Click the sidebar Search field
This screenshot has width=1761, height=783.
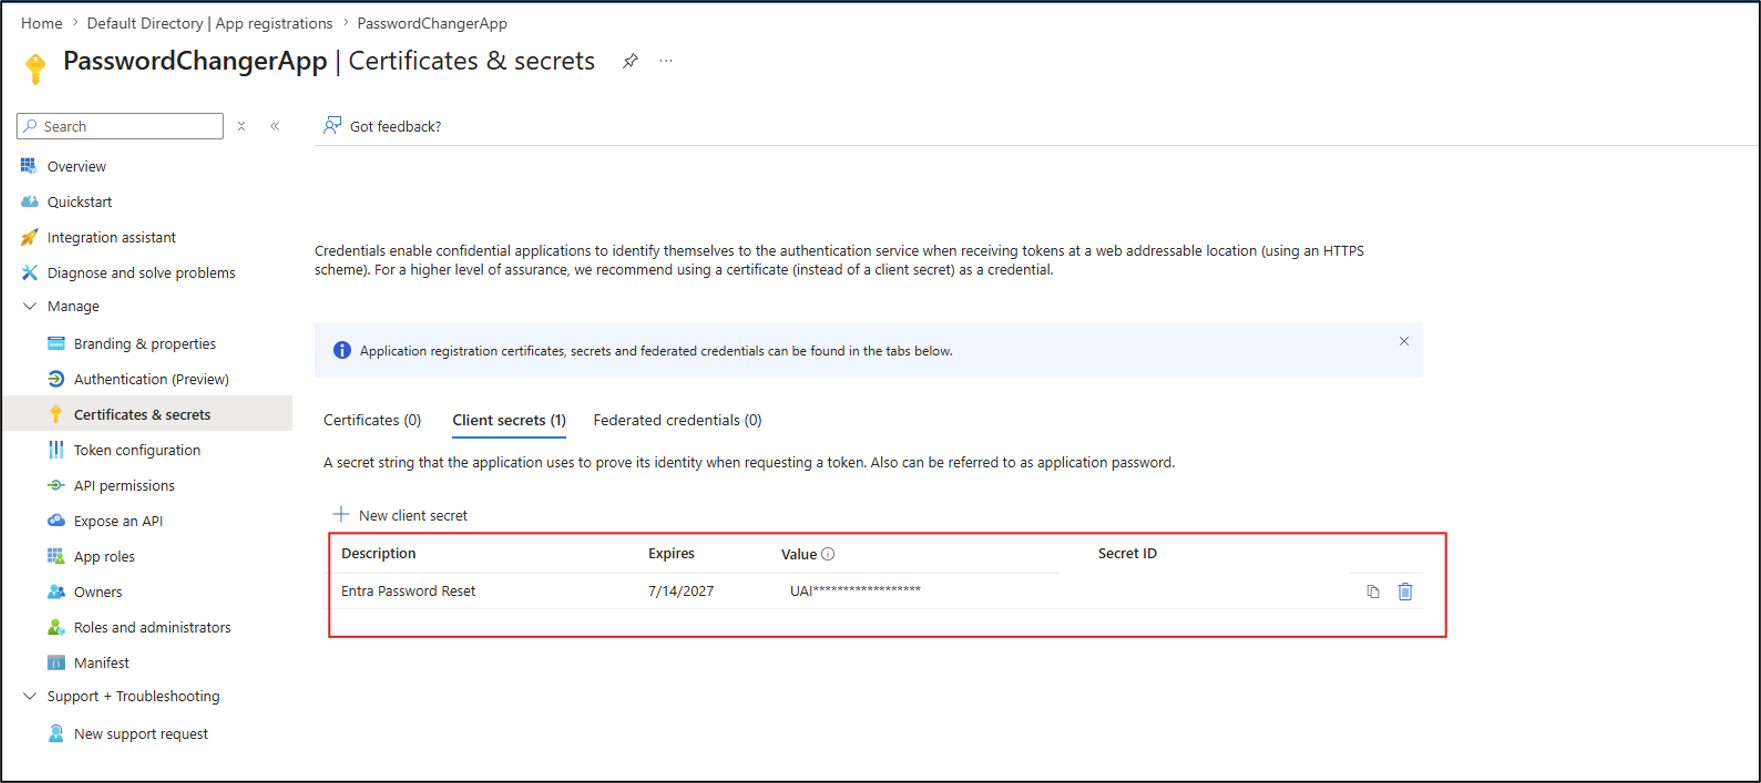pyautogui.click(x=120, y=126)
